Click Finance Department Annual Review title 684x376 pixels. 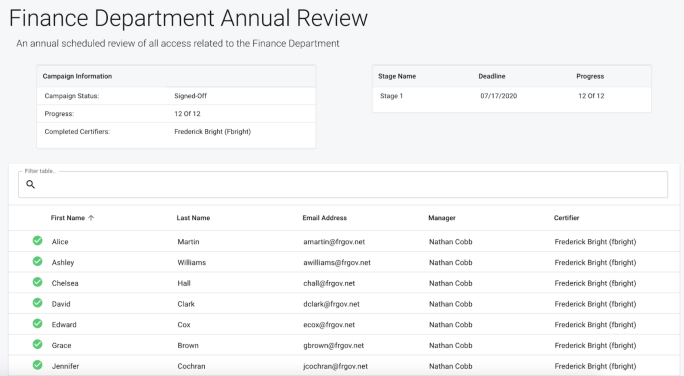click(x=188, y=18)
